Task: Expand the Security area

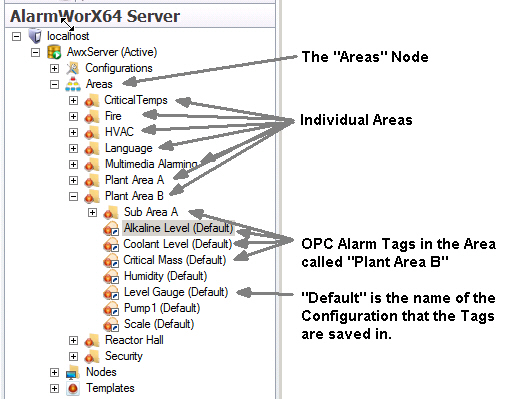Action: [x=73, y=356]
